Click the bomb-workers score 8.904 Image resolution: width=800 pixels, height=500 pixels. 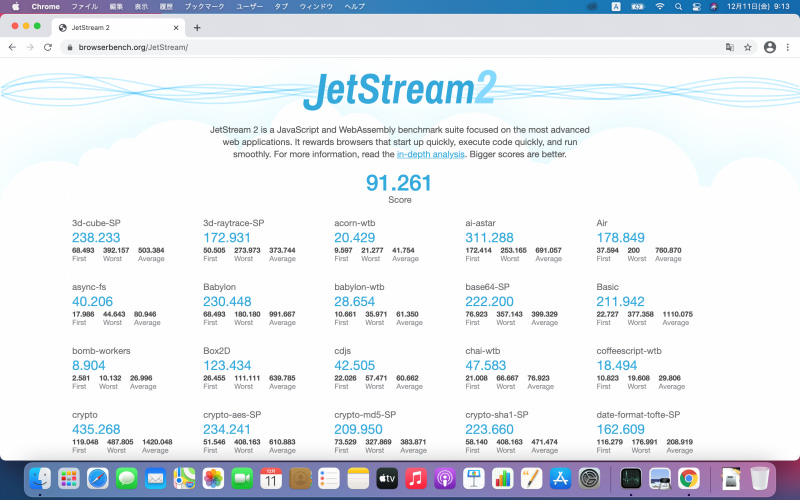pos(89,365)
